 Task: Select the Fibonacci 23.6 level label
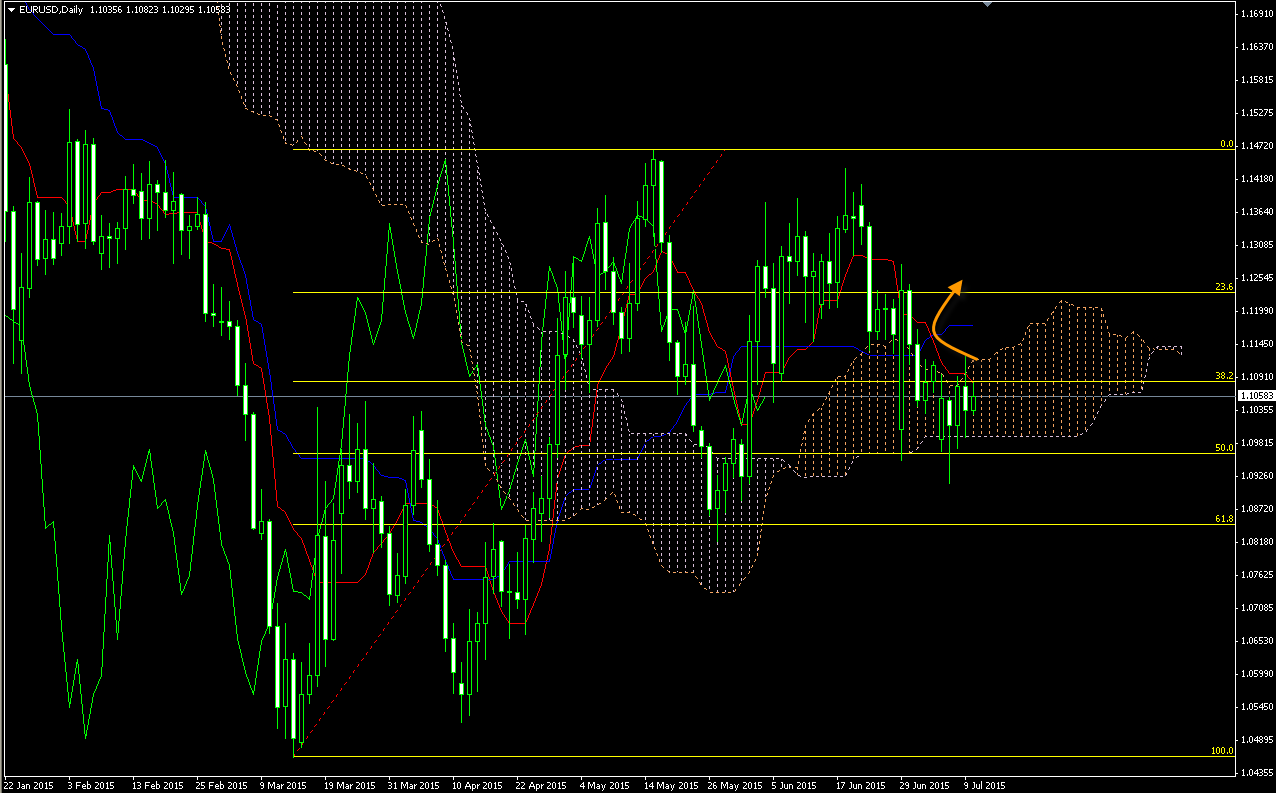click(1225, 287)
